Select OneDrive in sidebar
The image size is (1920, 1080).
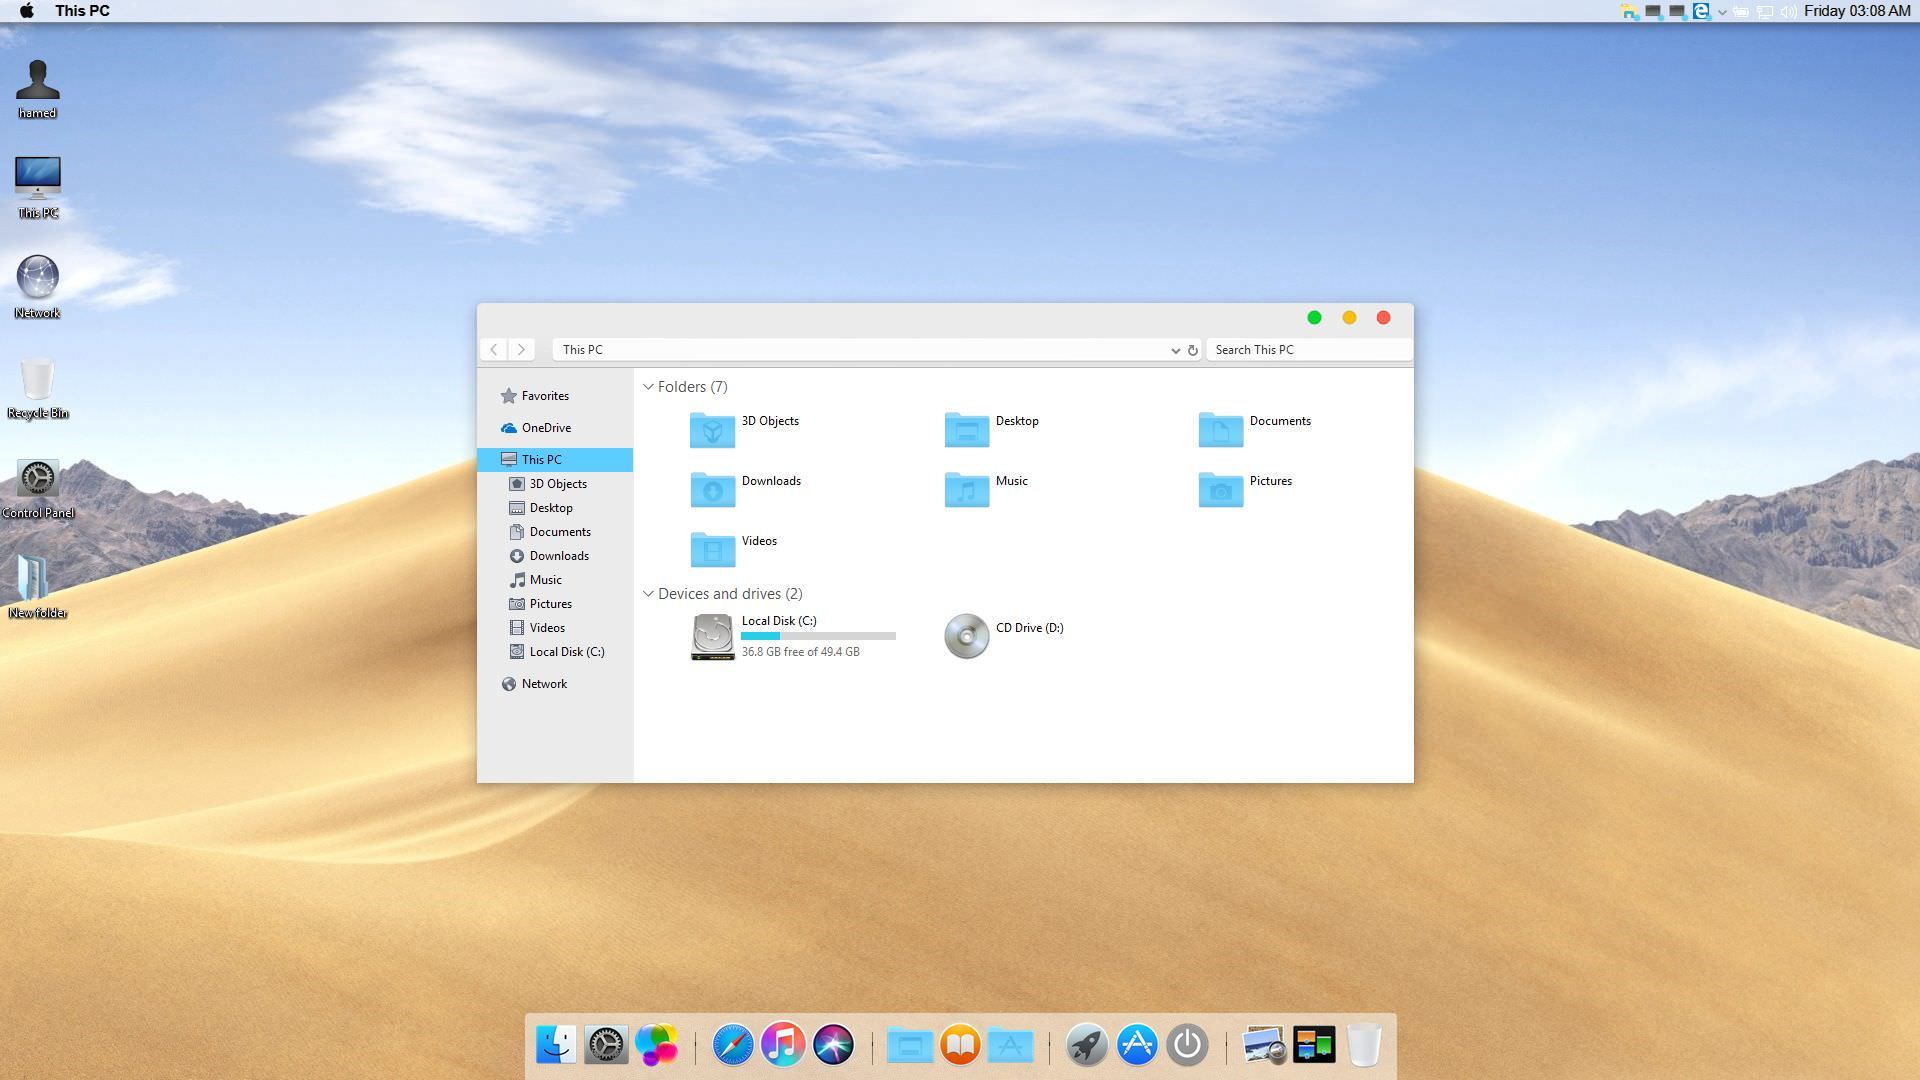click(x=546, y=427)
